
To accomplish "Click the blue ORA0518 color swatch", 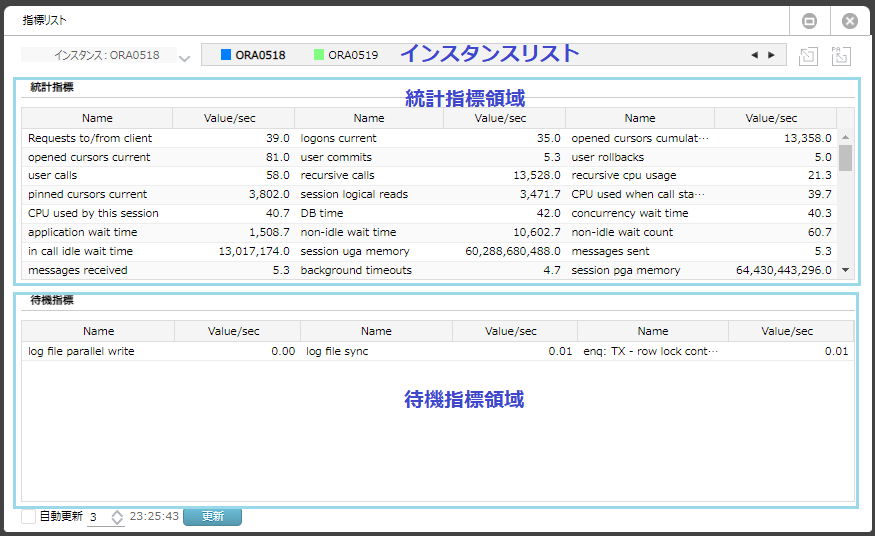I will (x=226, y=55).
